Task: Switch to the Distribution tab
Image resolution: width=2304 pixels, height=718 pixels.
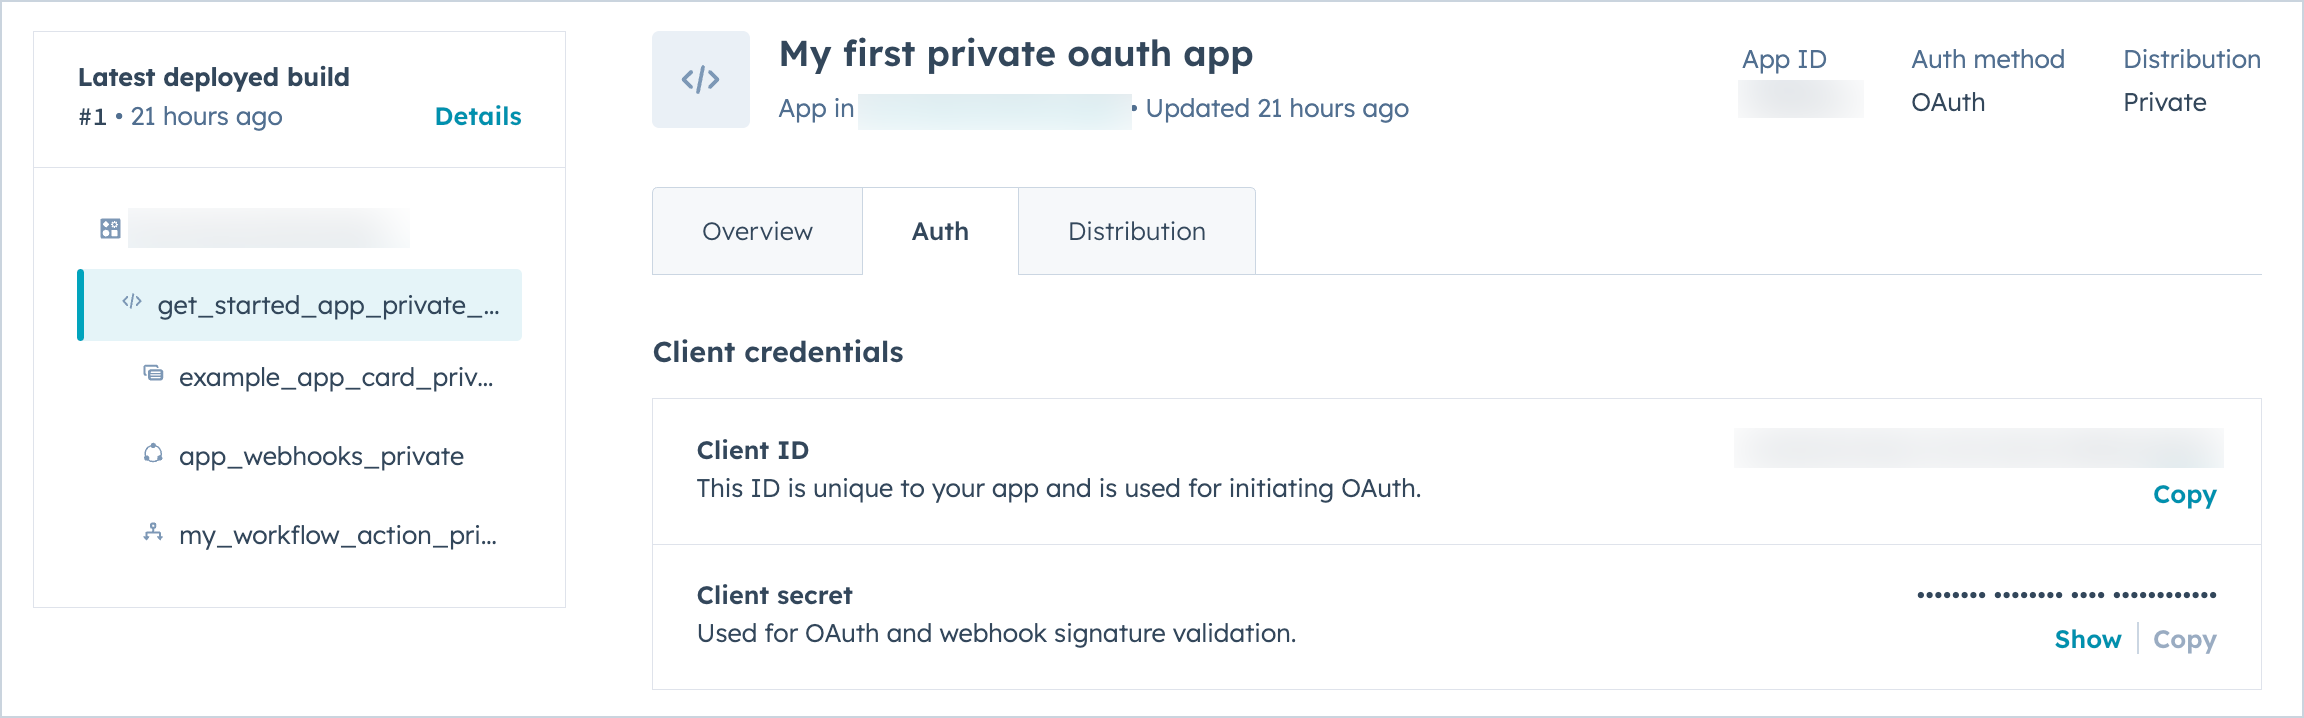Action: 1136,232
